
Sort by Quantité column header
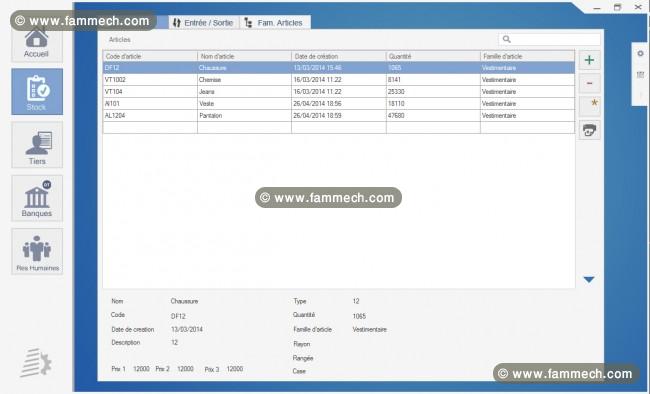pyautogui.click(x=433, y=56)
